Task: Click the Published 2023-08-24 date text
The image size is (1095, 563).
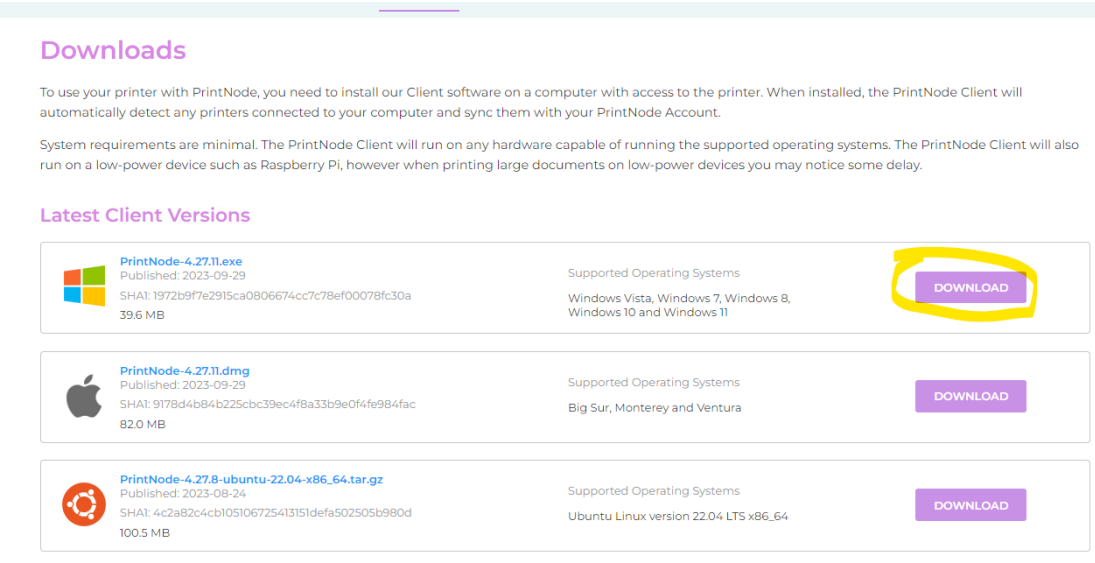Action: 182,493
